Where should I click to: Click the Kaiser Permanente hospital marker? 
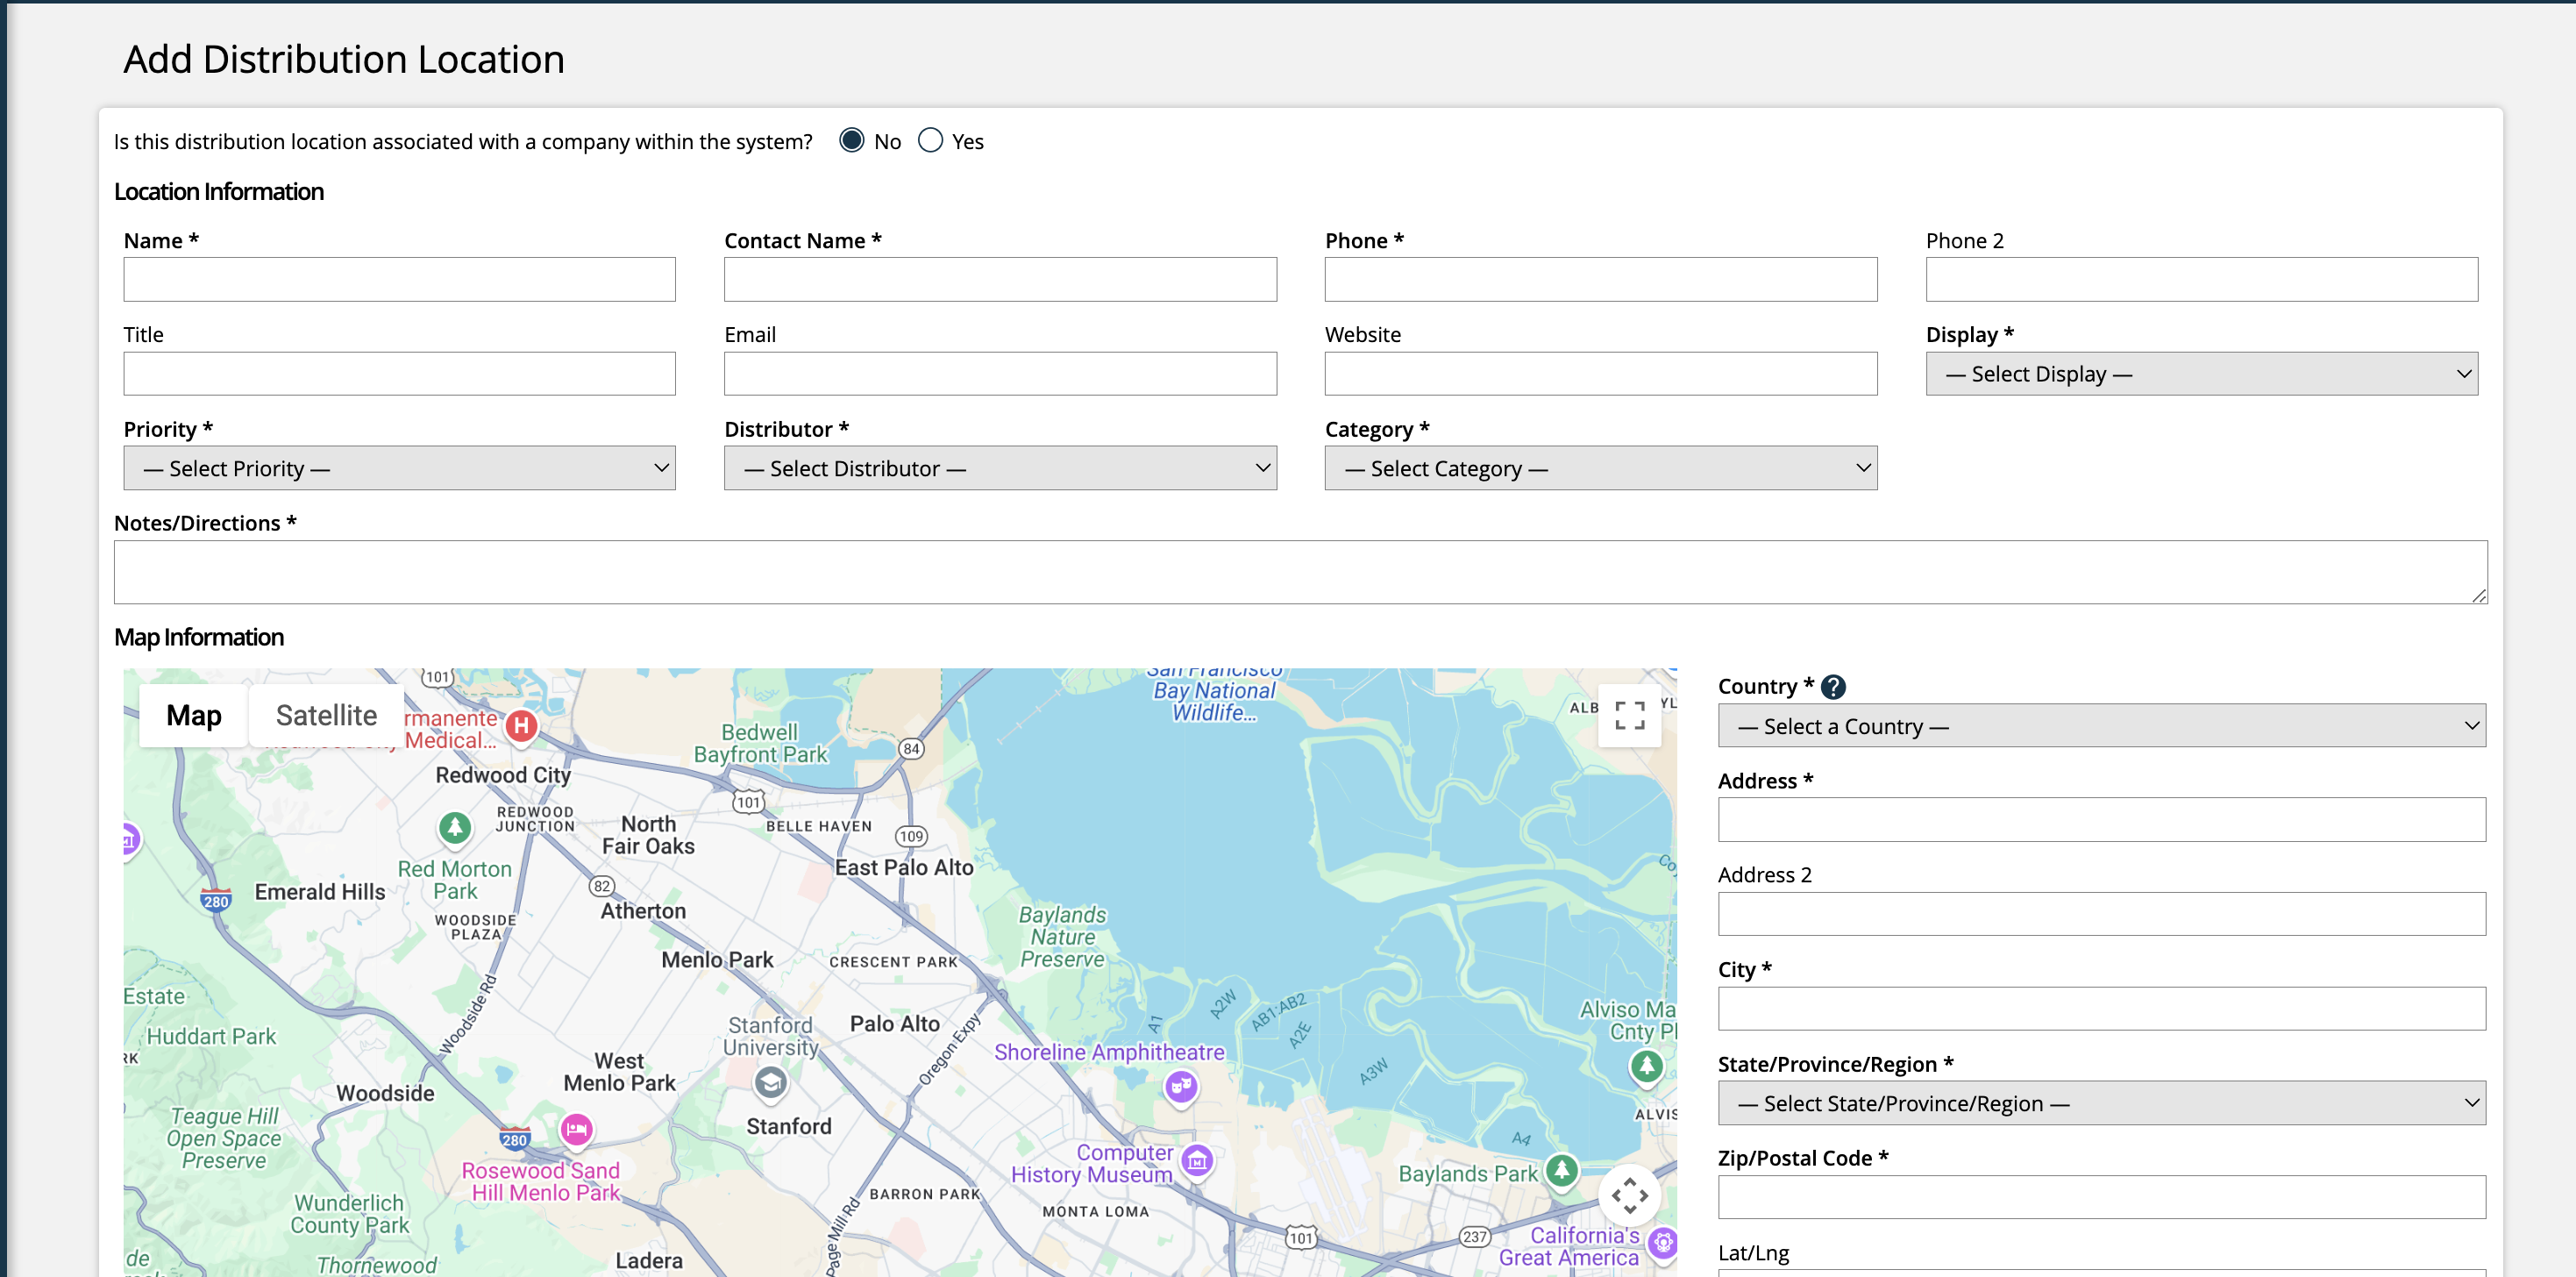pos(520,726)
